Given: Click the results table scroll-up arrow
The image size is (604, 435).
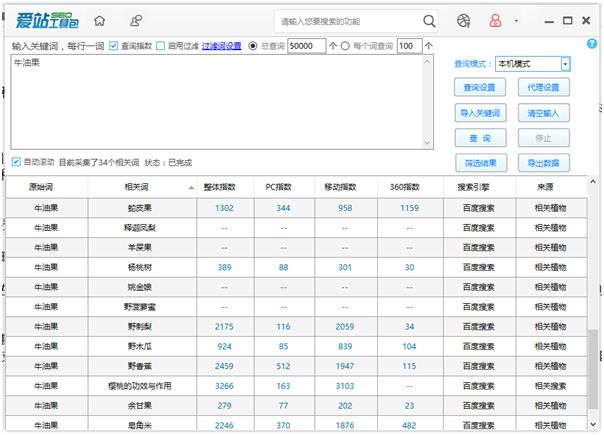Looking at the screenshot, I should tap(593, 181).
